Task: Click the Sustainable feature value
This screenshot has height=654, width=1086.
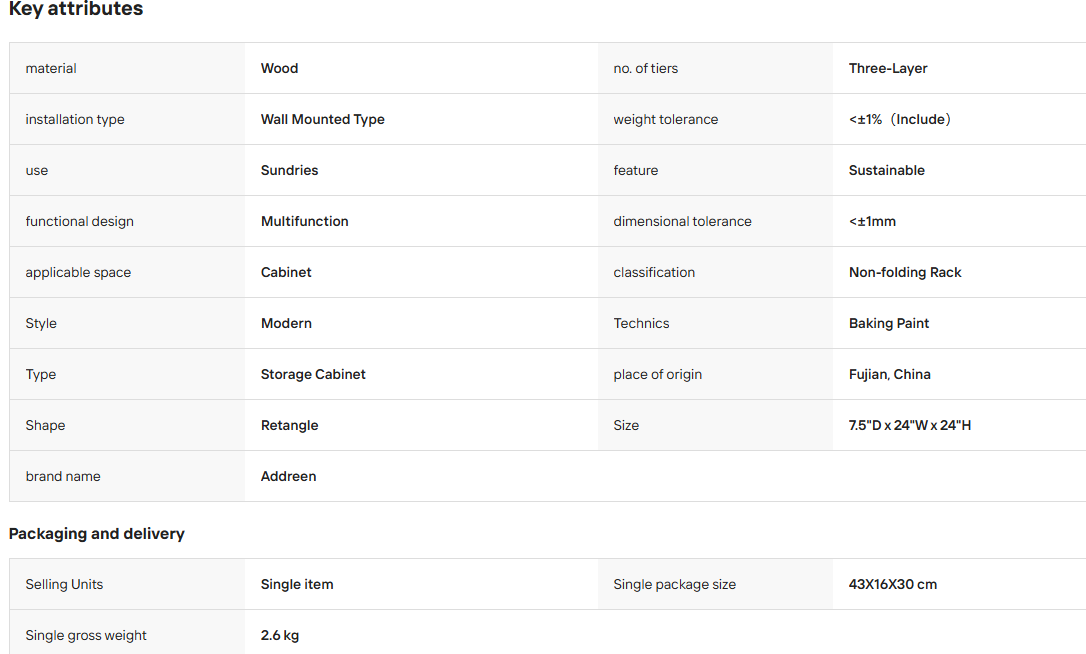Action: coord(887,170)
